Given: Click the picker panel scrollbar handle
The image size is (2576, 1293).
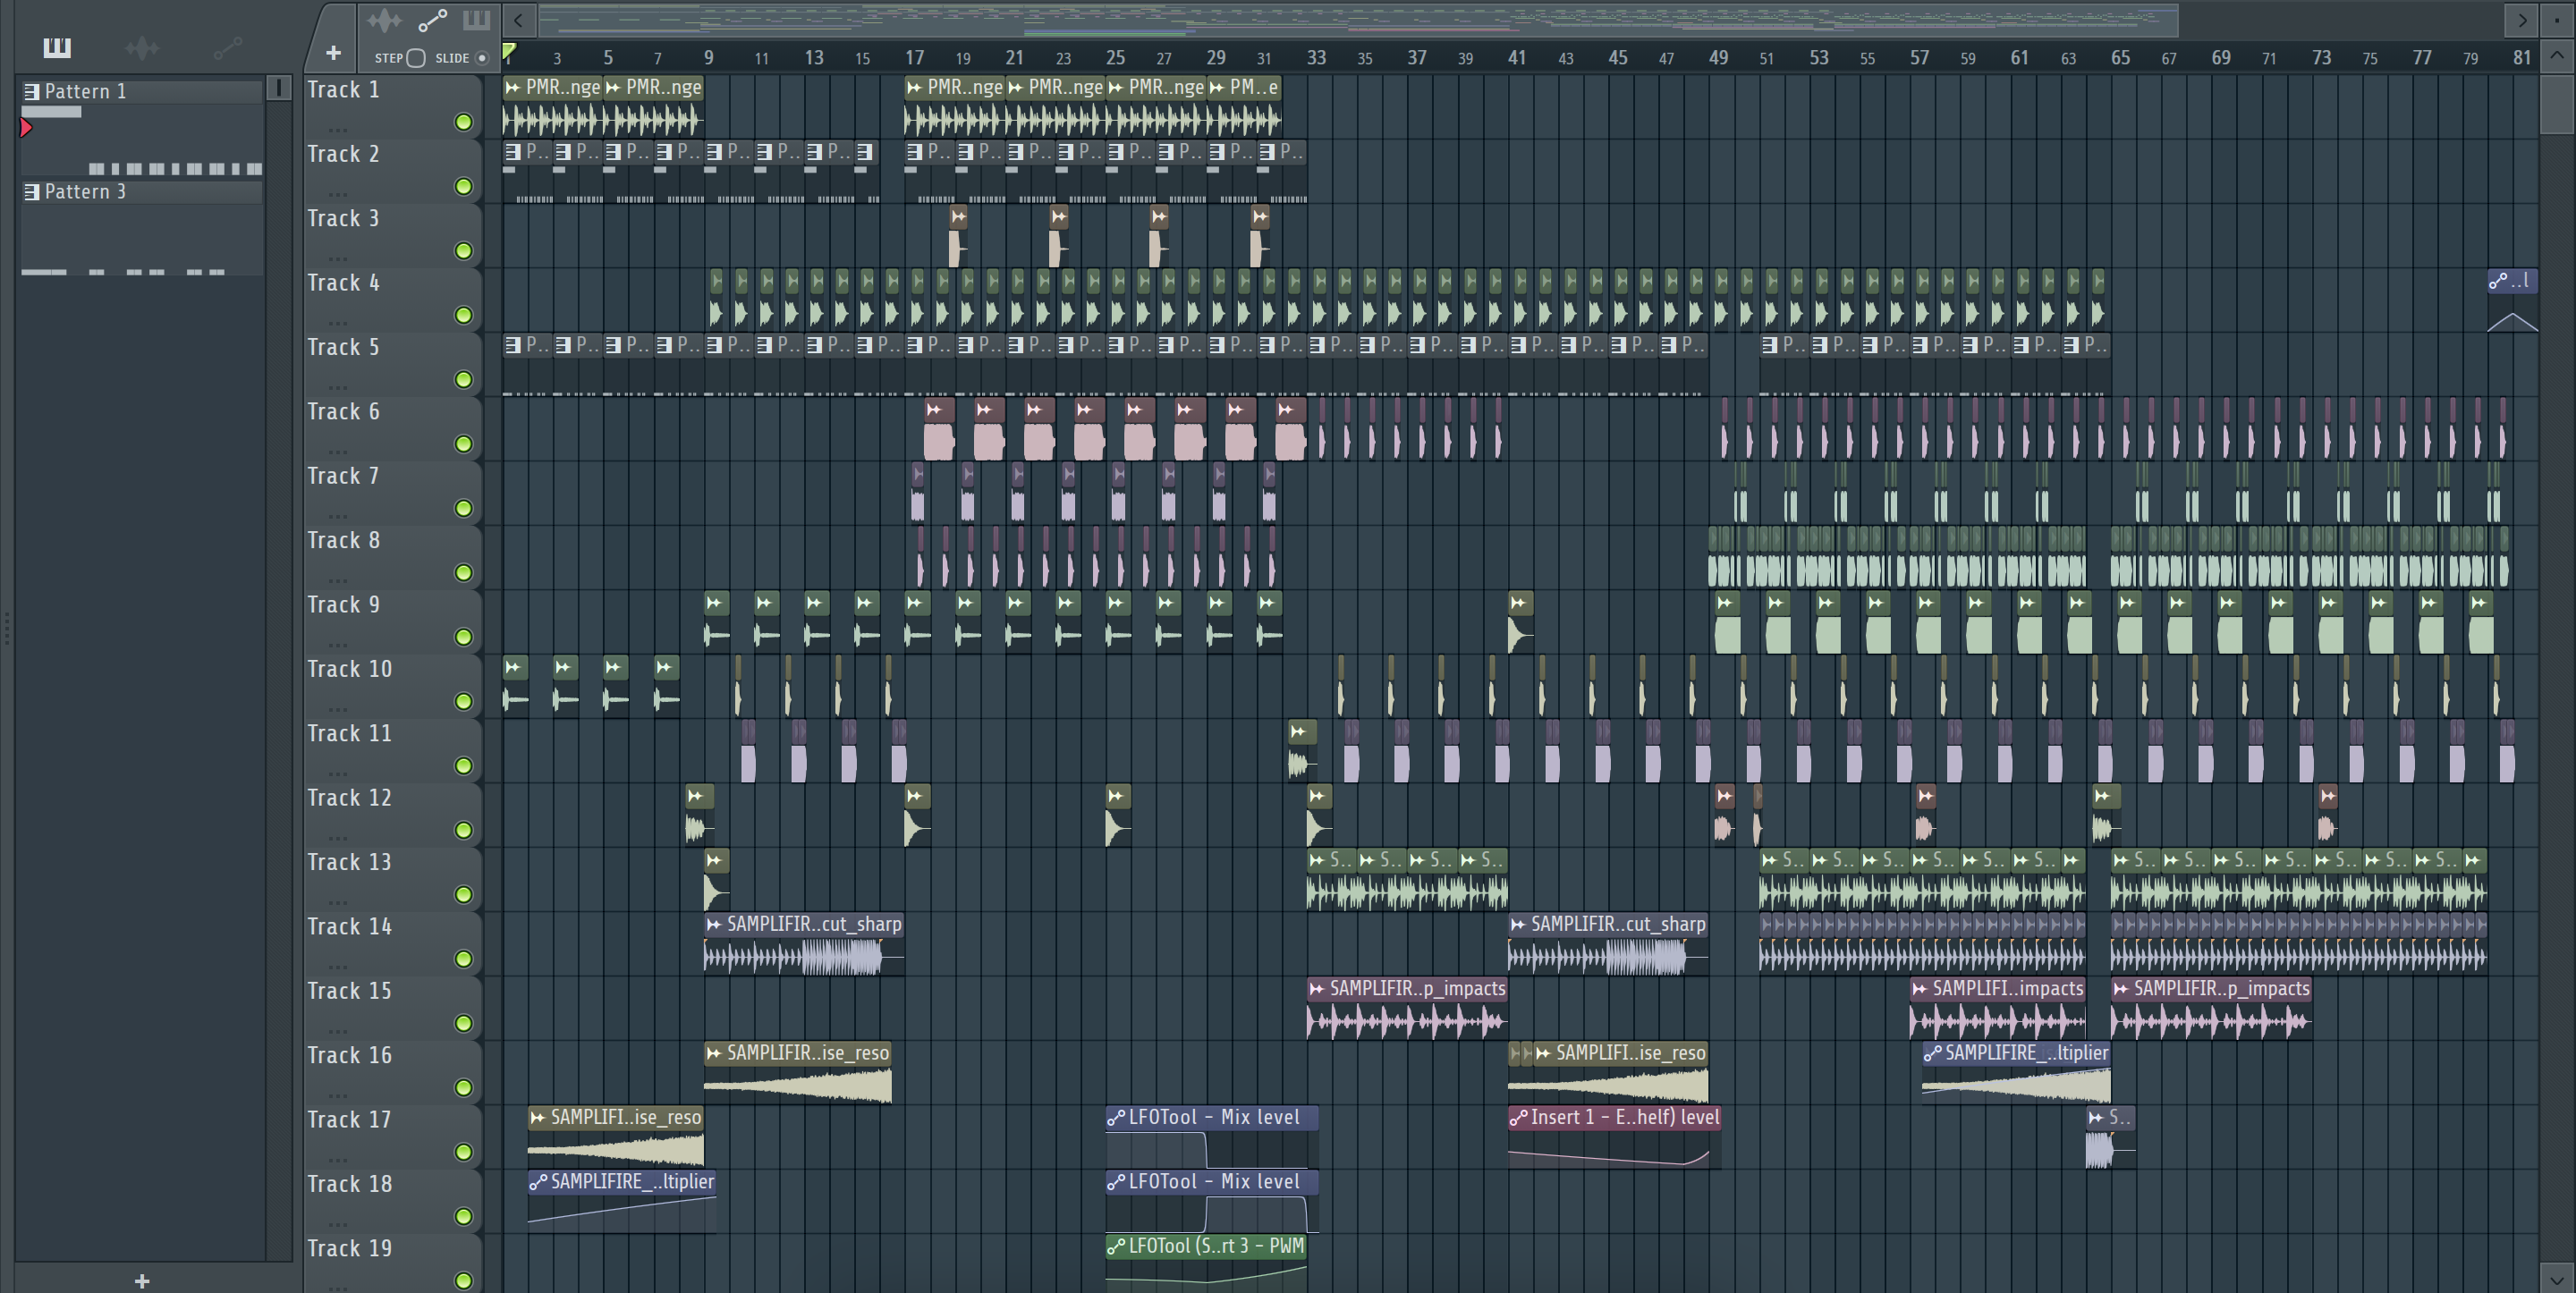Looking at the screenshot, I should [279, 88].
